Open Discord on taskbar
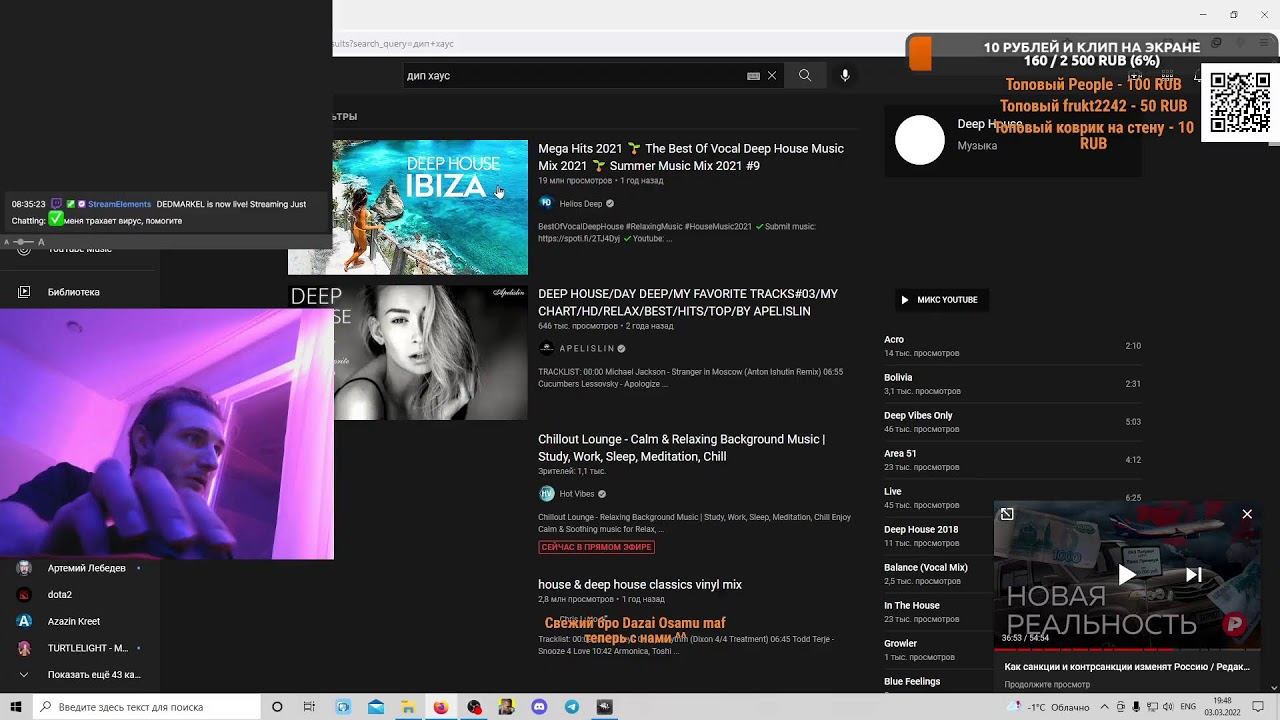This screenshot has width=1280, height=720. pyautogui.click(x=539, y=707)
